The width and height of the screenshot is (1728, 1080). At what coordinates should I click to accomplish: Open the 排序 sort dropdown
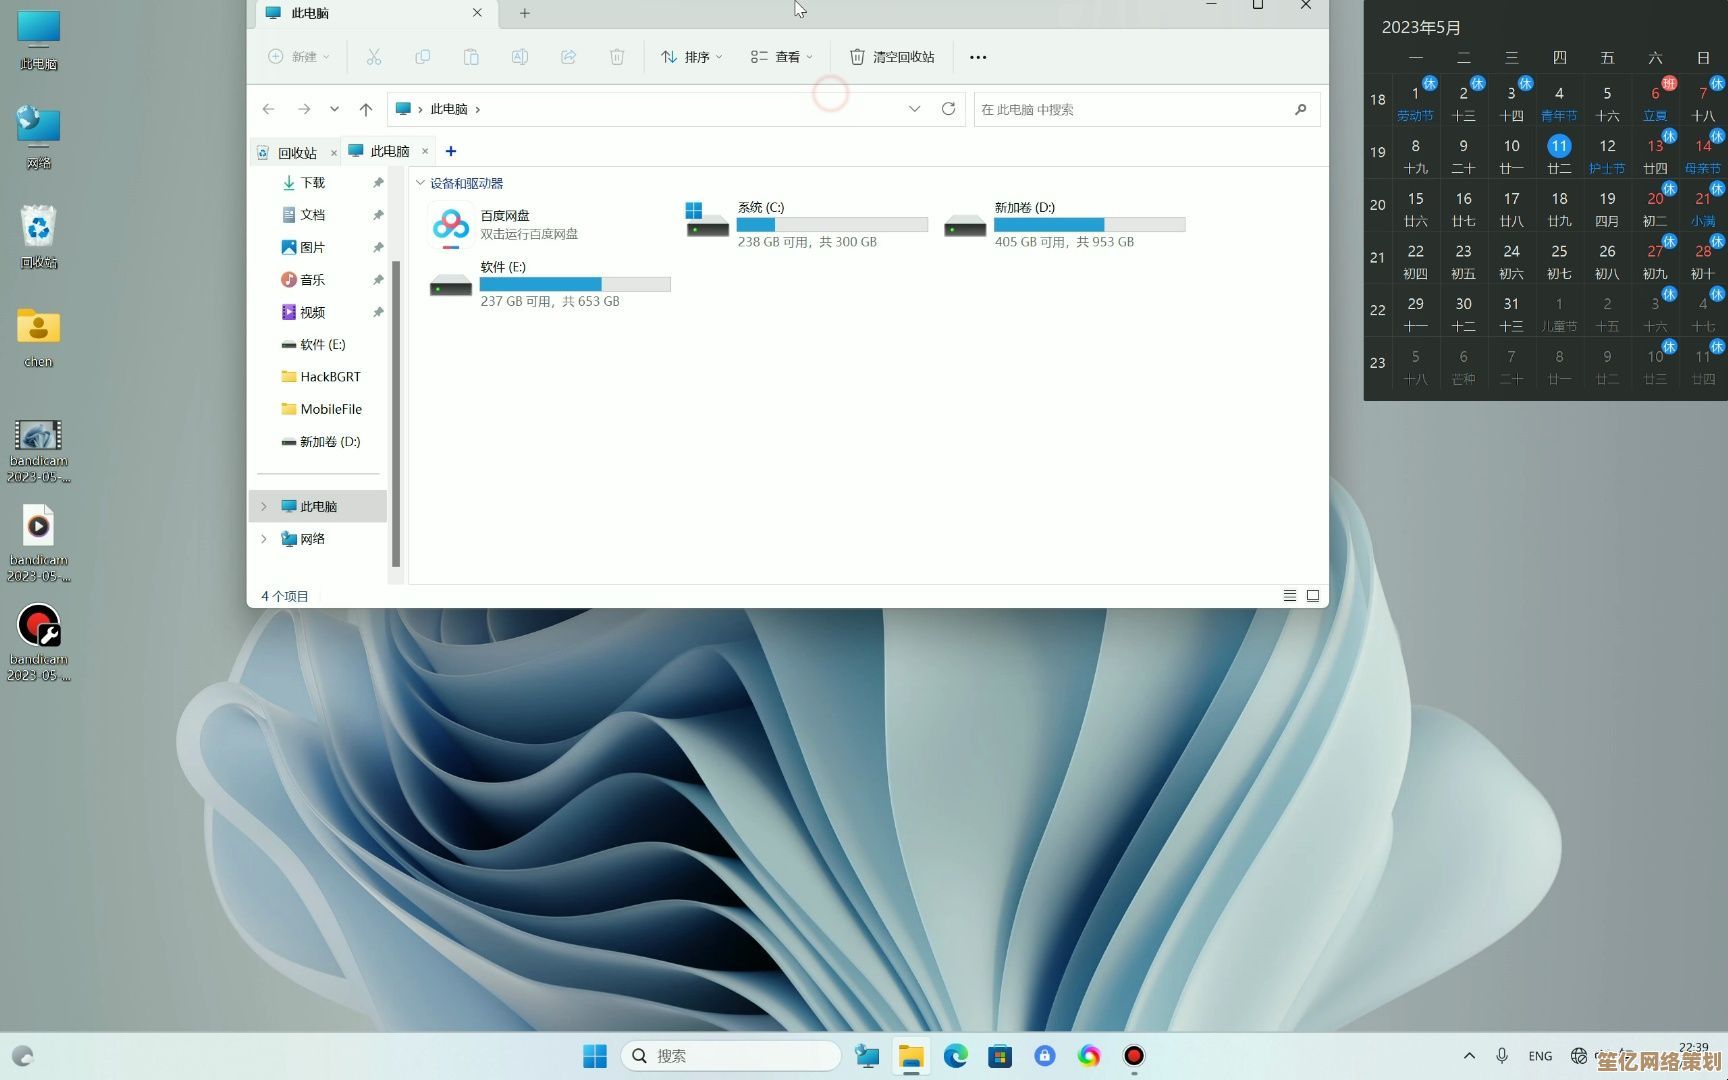(x=691, y=57)
